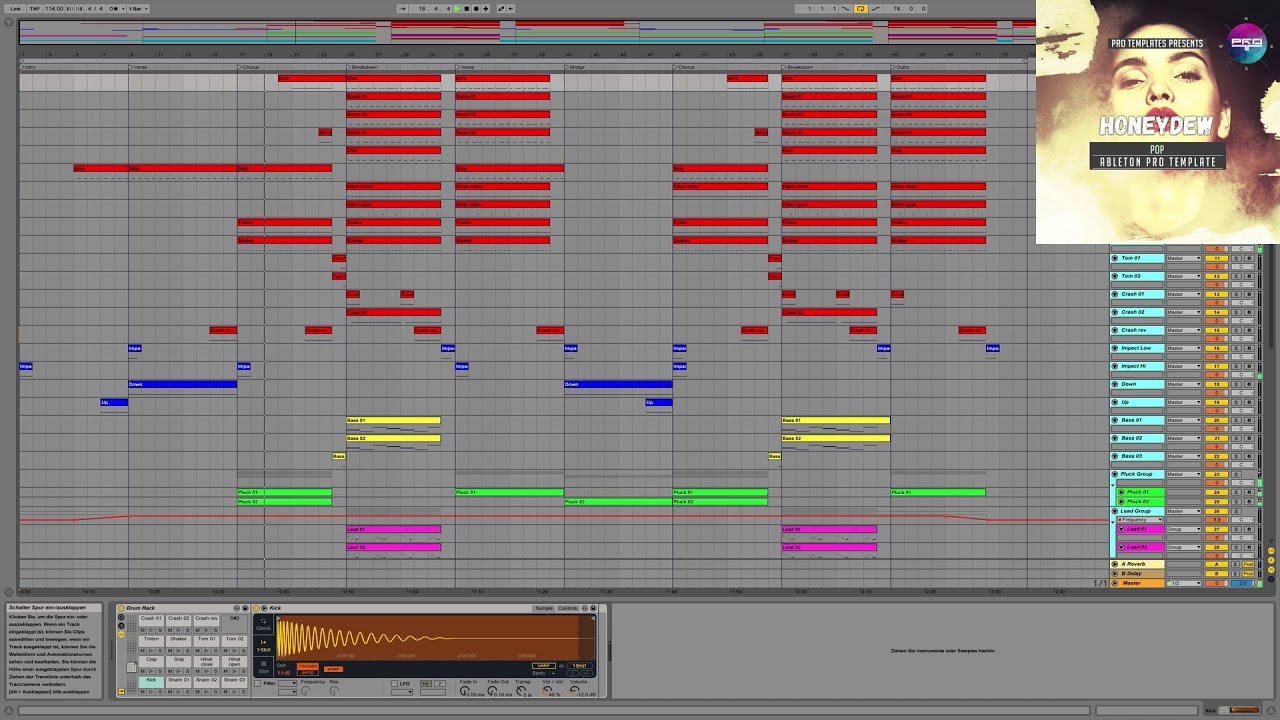Select the yellow Bass 01 clip in first Breakdown
1280x720 pixels.
[393, 420]
